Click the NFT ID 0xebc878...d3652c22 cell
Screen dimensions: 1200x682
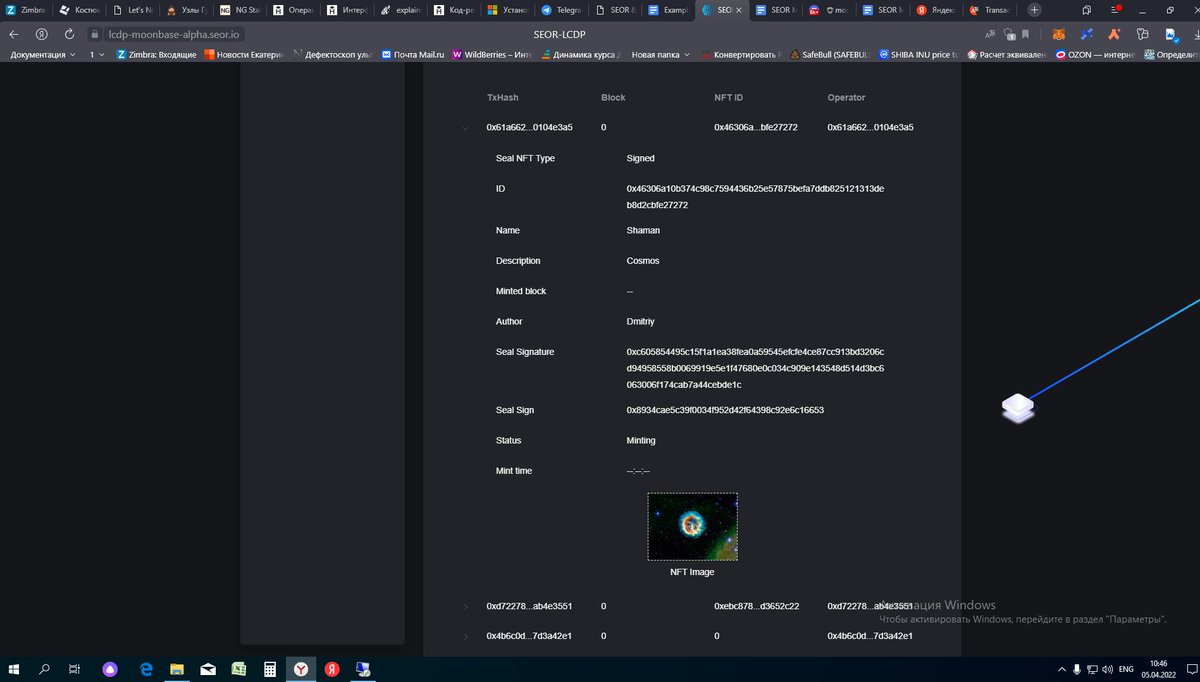pyautogui.click(x=755, y=606)
